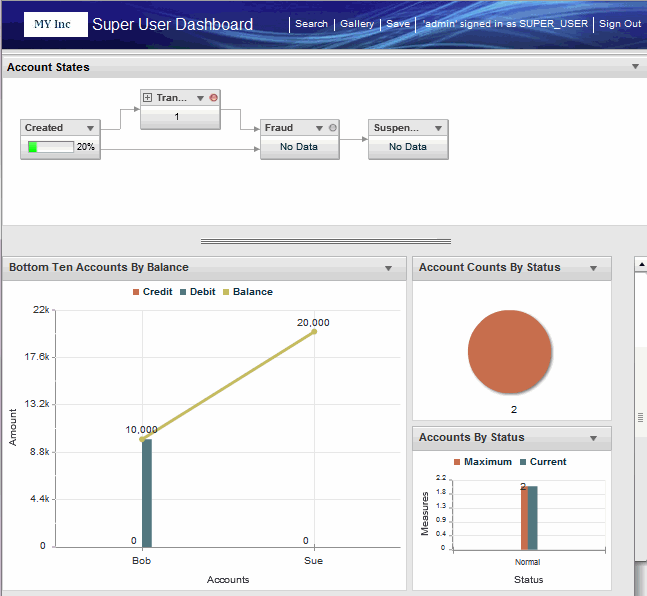The height and width of the screenshot is (596, 647).
Task: Click the Created node 20% progress bar
Action: (51, 146)
